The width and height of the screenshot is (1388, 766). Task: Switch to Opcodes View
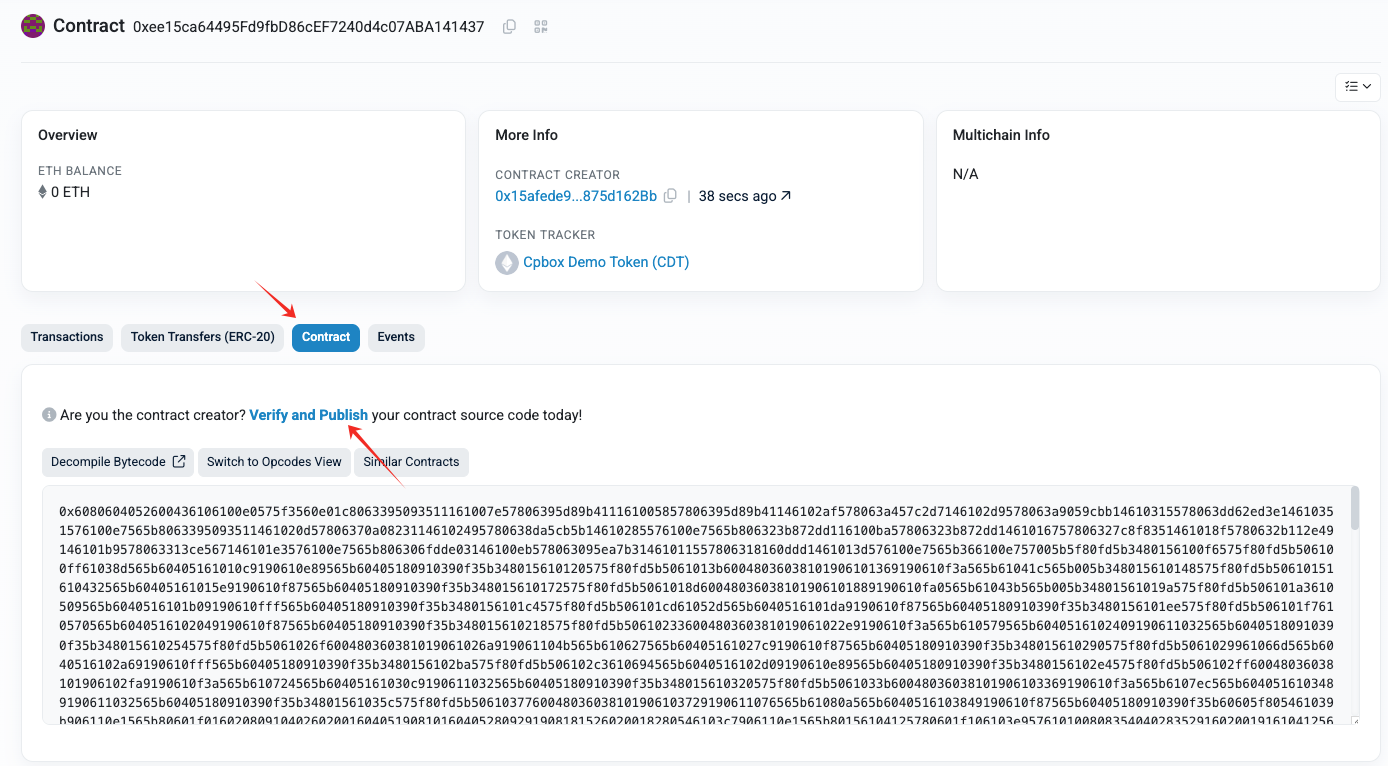pyautogui.click(x=274, y=462)
